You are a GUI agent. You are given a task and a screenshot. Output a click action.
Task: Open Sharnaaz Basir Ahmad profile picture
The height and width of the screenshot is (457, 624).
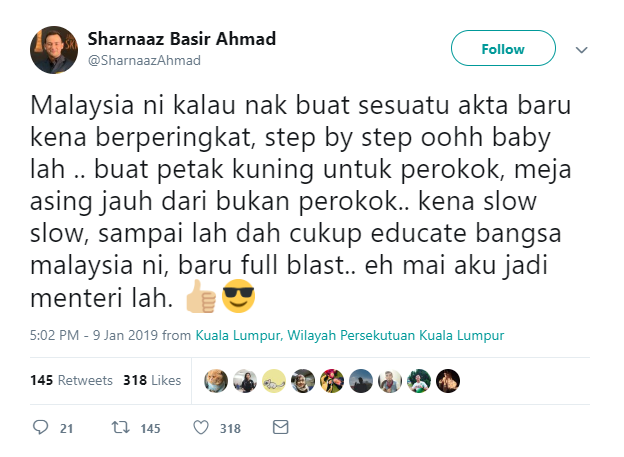coord(54,50)
